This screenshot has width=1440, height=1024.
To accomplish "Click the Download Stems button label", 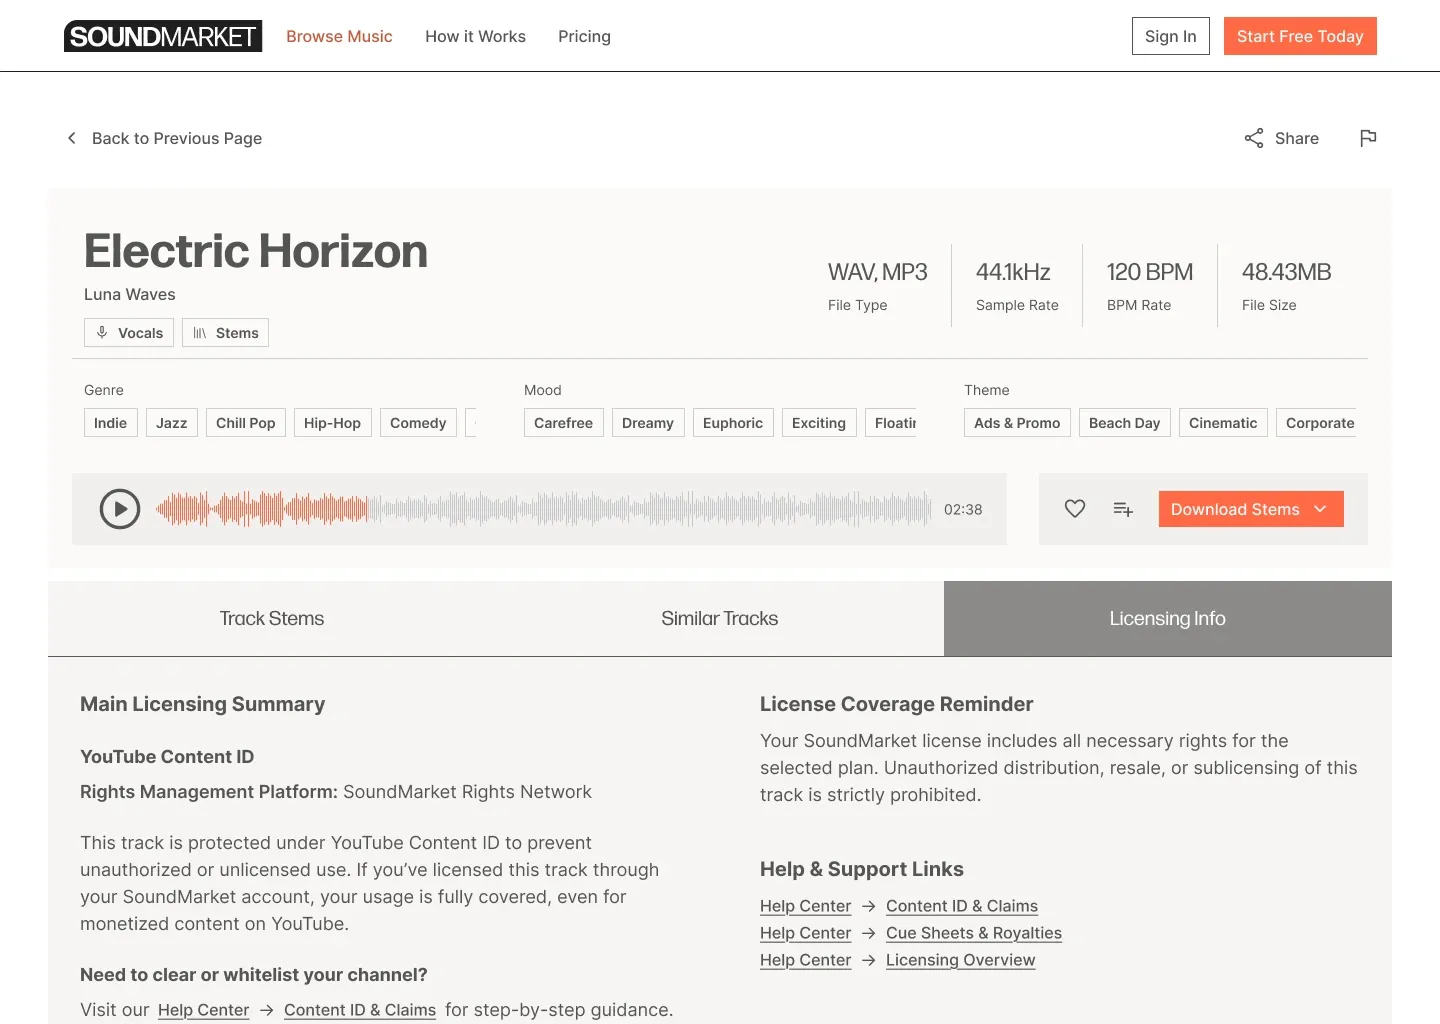I will [x=1235, y=509].
